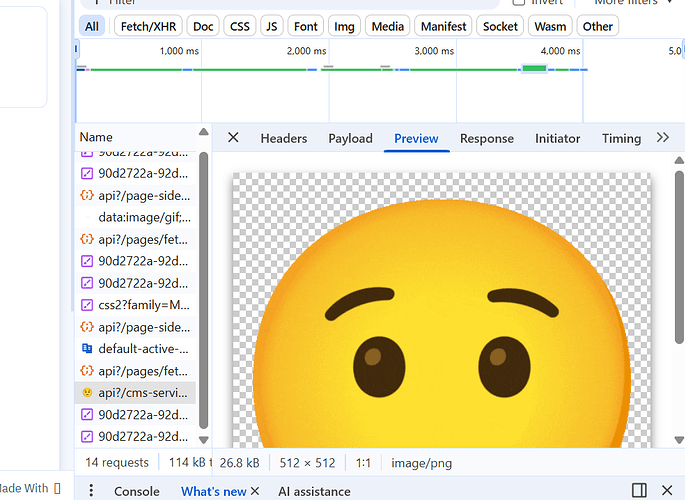685x500 pixels.
Task: Switch to the Console drawer tab
Action: click(137, 492)
